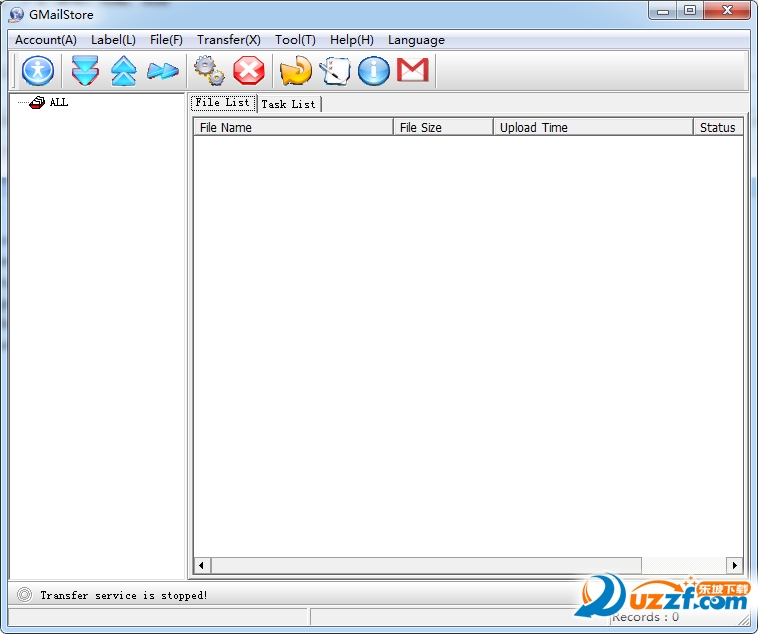Screen dimensions: 758x634
Task: Select the ALL tree item
Action: (59, 102)
